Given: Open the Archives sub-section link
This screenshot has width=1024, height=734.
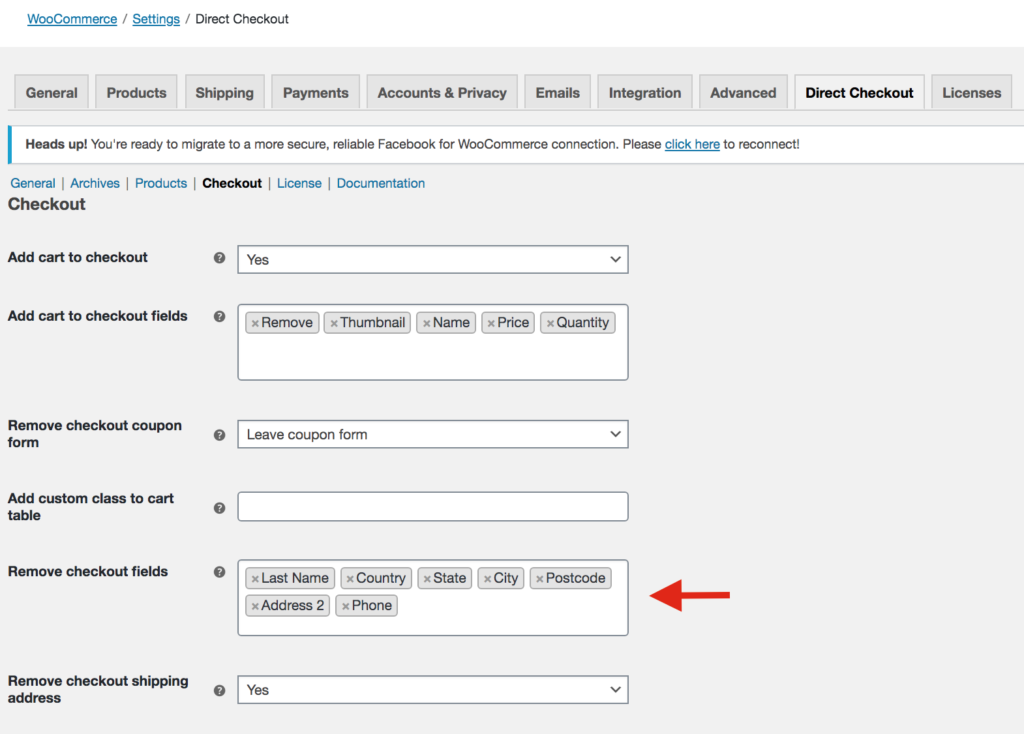Looking at the screenshot, I should click(x=95, y=184).
